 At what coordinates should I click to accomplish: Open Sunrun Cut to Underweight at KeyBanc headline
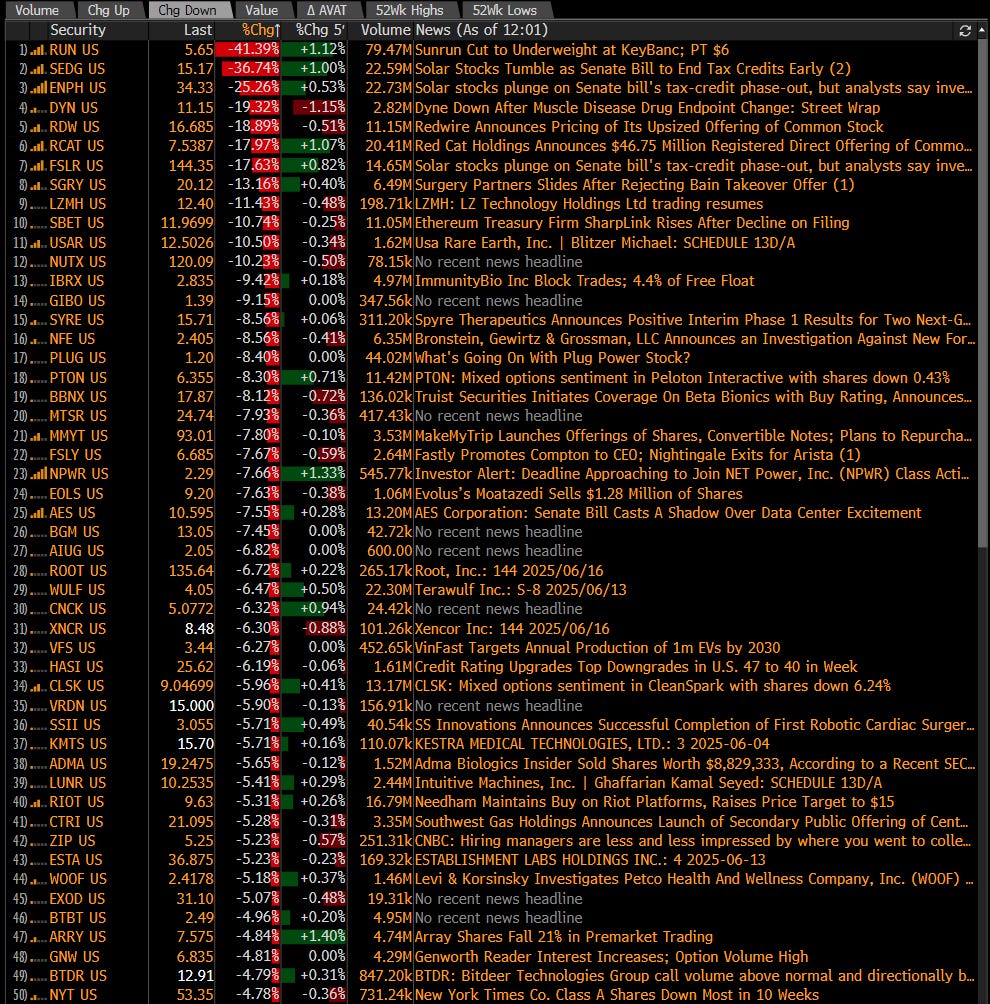click(572, 50)
